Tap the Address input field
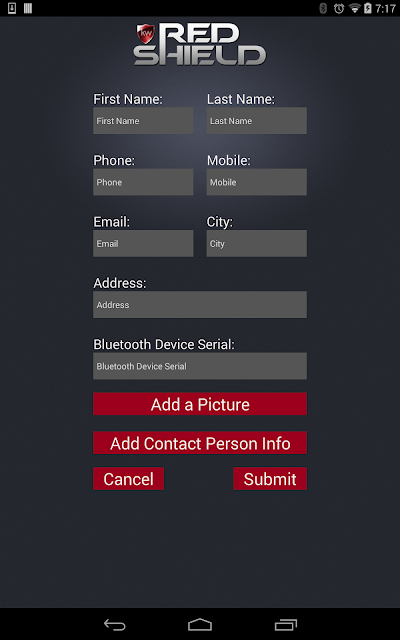Screen dimensions: 400x640 (x=200, y=304)
